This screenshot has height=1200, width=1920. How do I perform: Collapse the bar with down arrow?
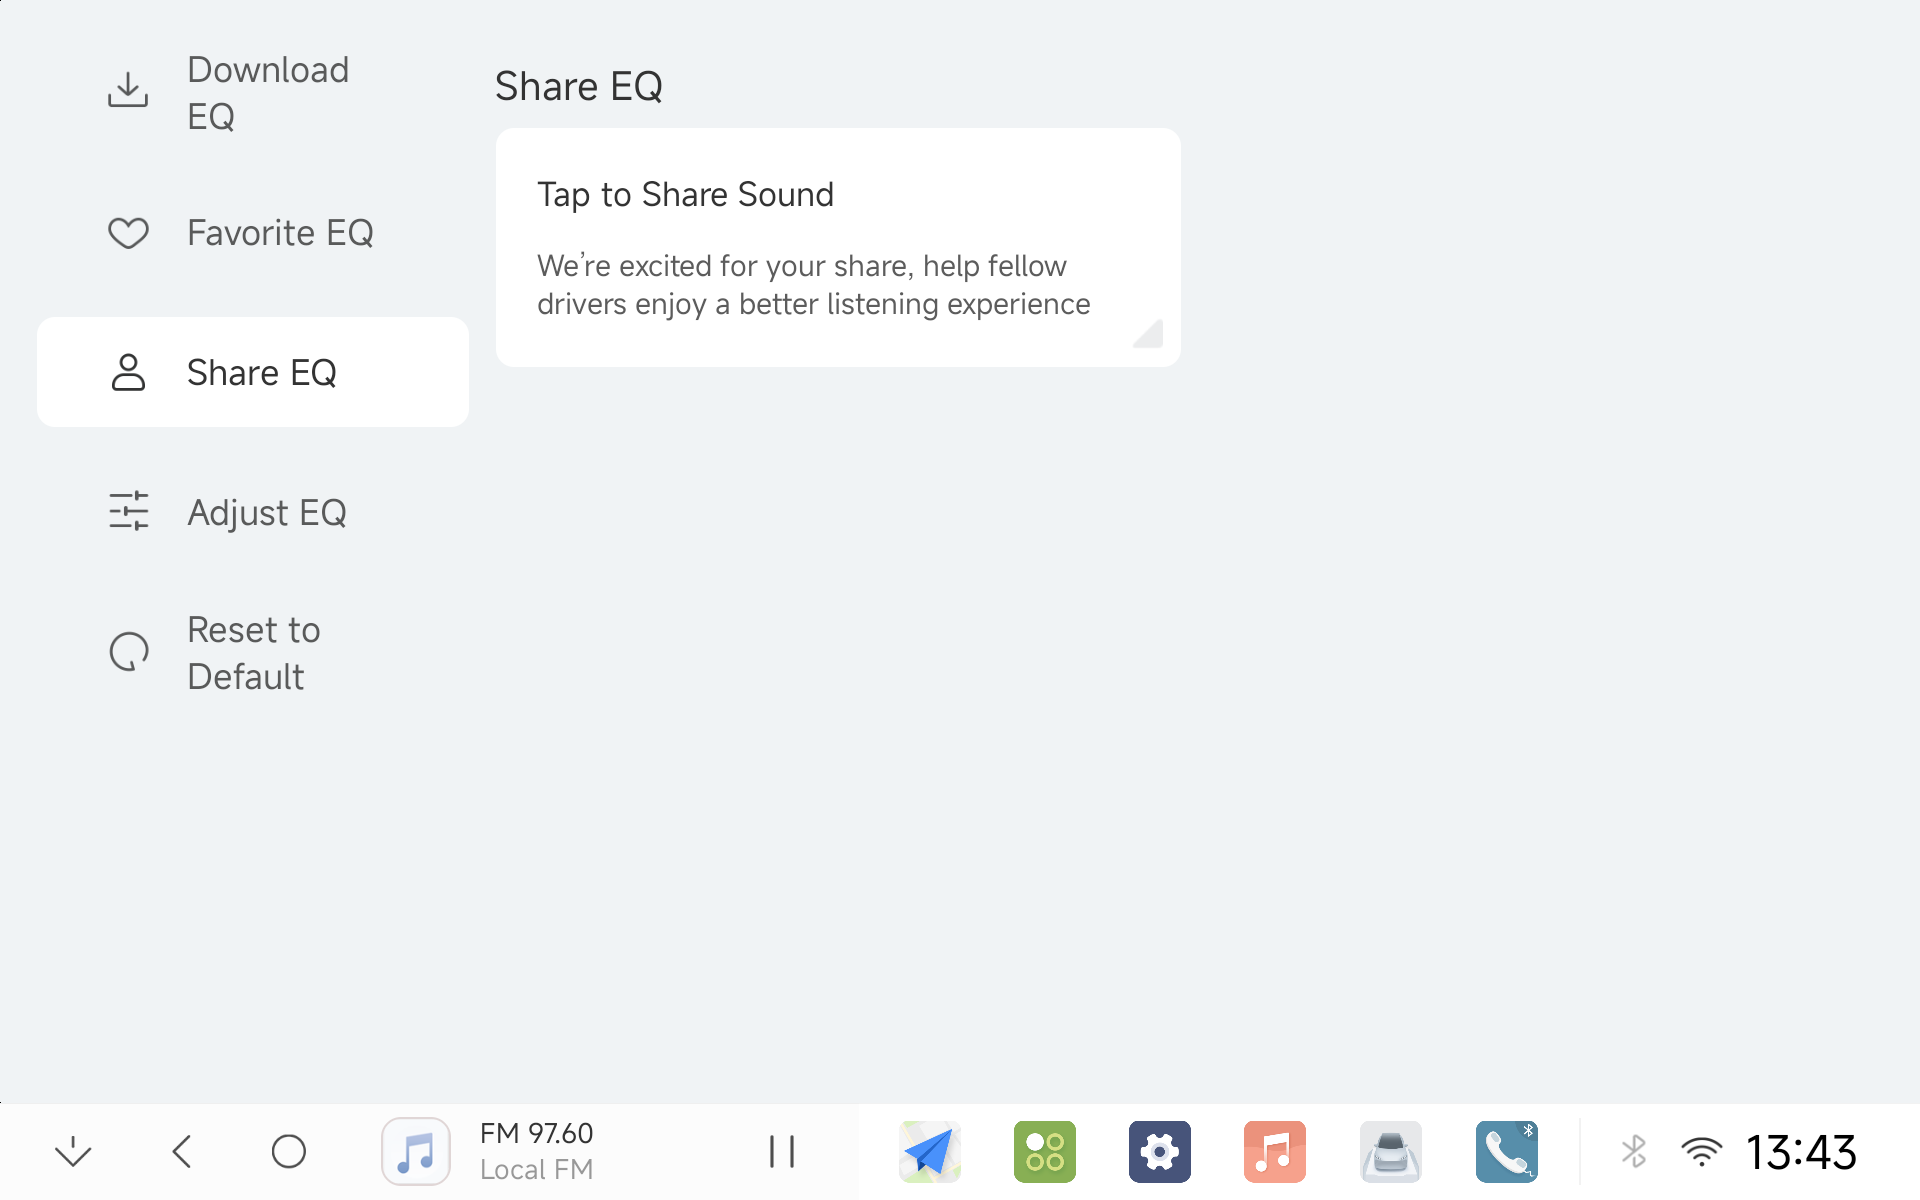point(73,1152)
